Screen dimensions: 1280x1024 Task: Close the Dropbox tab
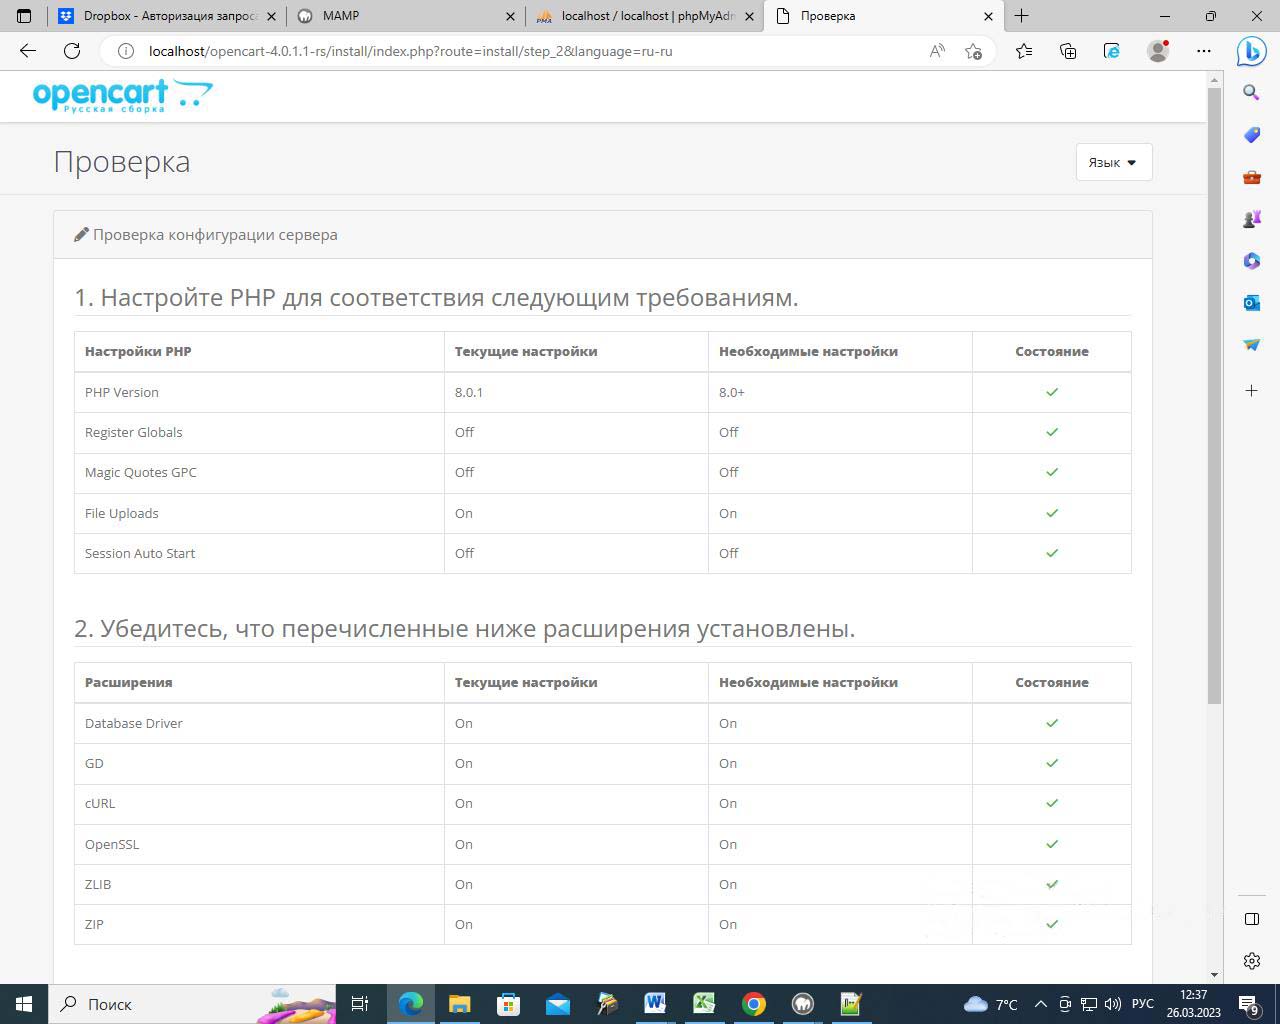pyautogui.click(x=271, y=16)
